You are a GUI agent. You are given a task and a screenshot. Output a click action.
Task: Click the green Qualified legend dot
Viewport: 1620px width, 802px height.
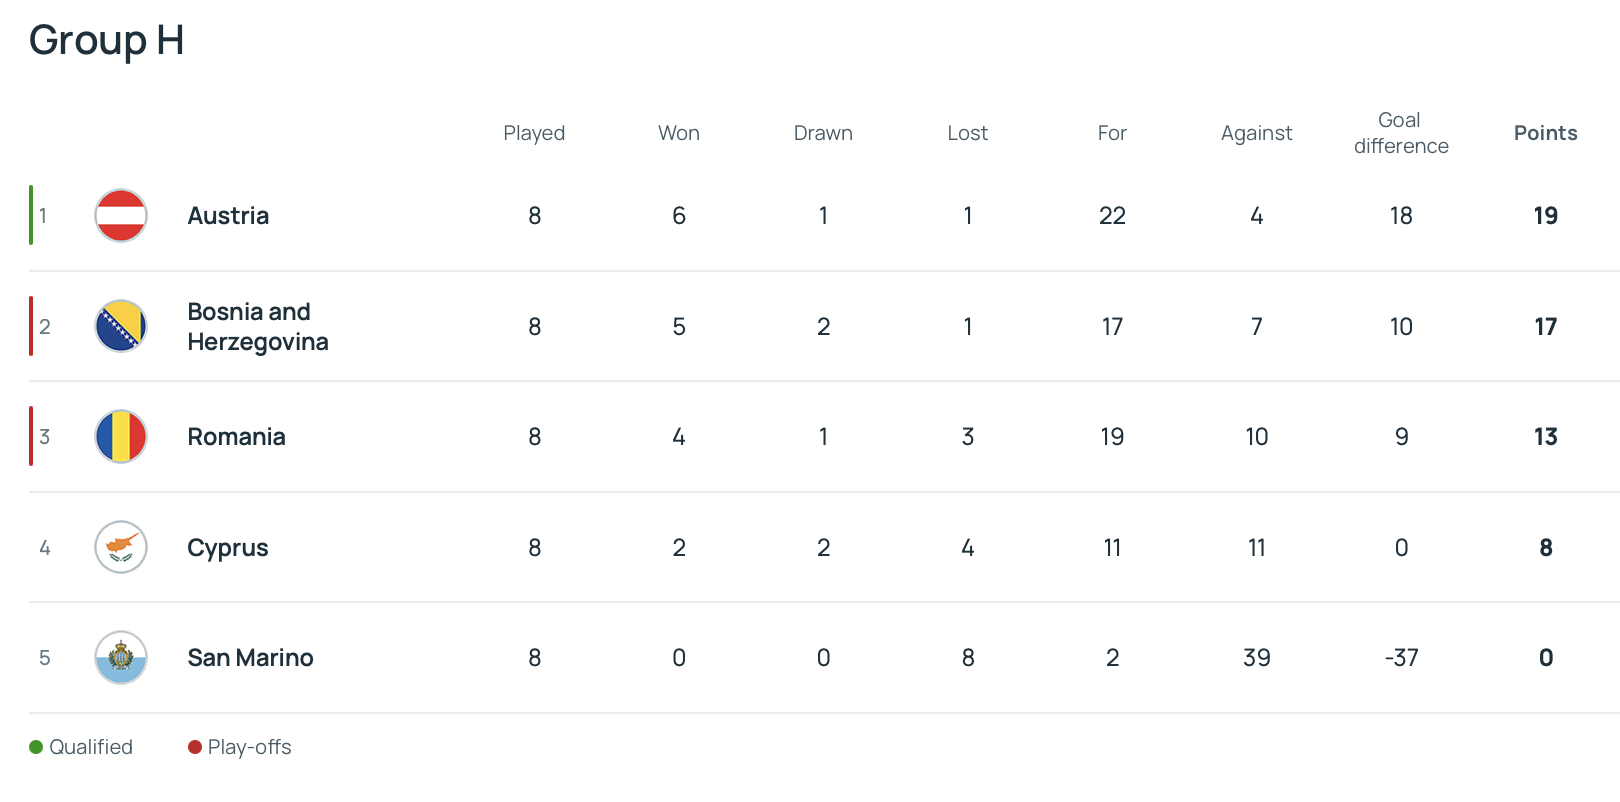click(x=36, y=747)
